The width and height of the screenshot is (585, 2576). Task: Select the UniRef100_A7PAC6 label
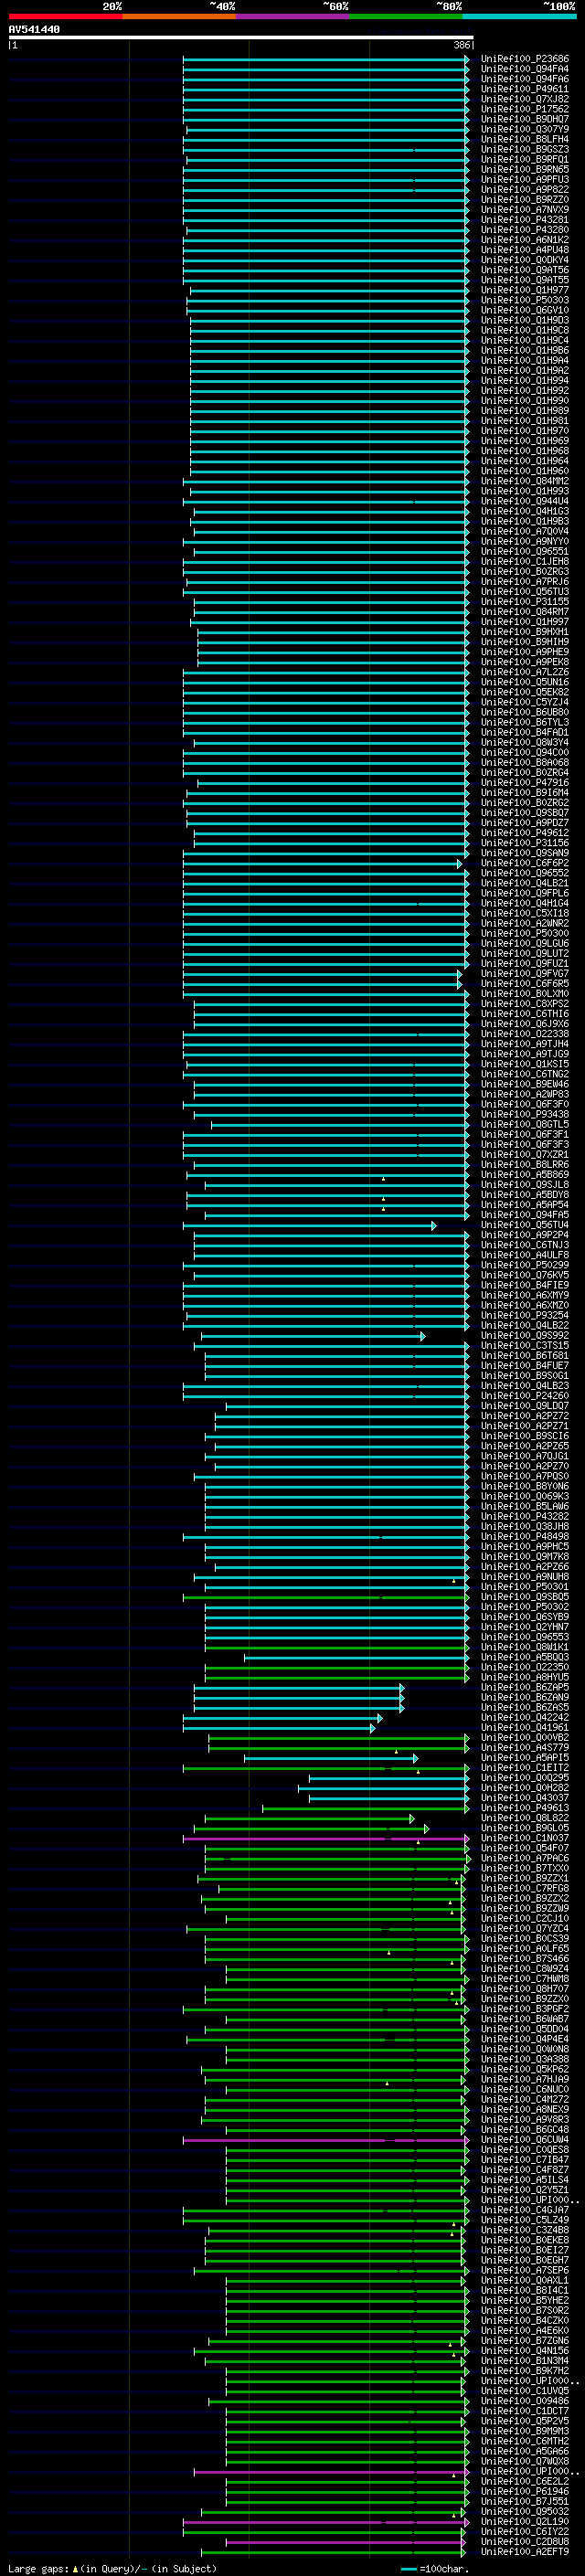(525, 1859)
